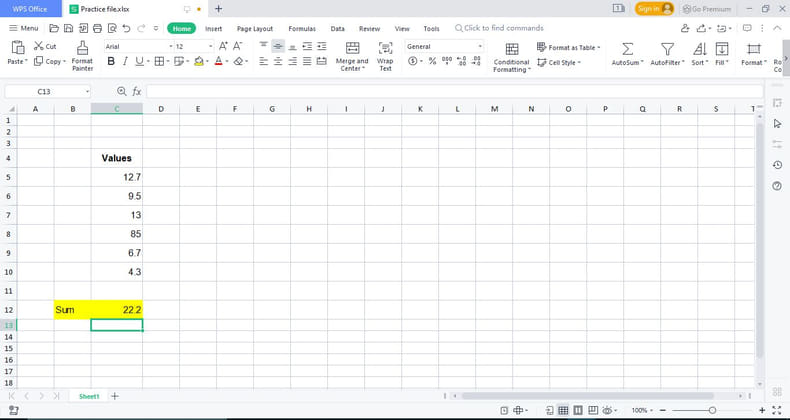Switch to the WPS Office home tab
Image resolution: width=790 pixels, height=420 pixels.
pos(30,9)
